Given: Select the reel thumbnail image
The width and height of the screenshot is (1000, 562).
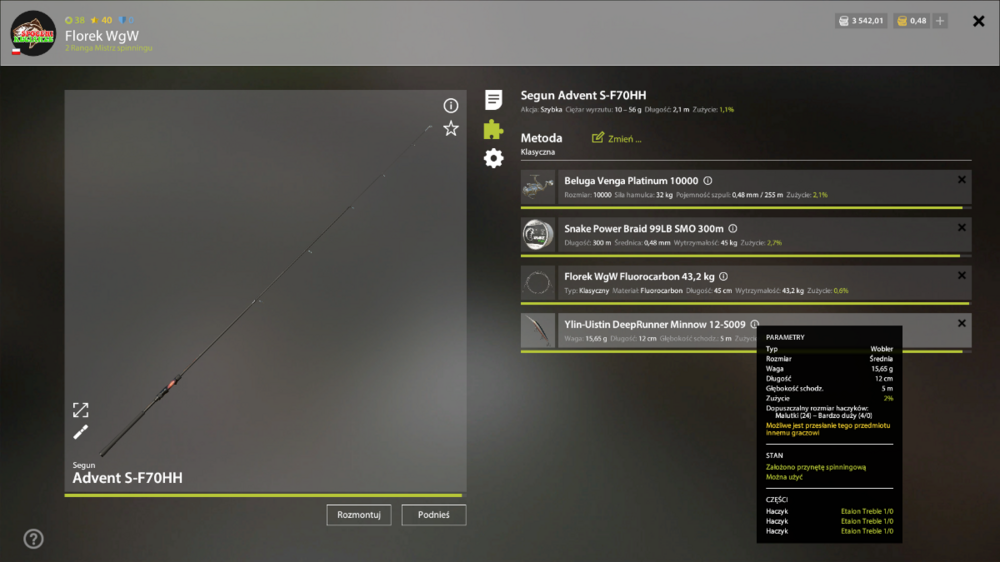Looking at the screenshot, I should pos(538,187).
